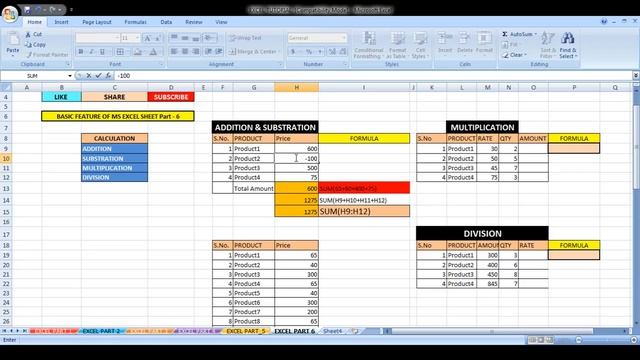Image resolution: width=640 pixels, height=360 pixels.
Task: Open the Home ribbon tab
Action: [x=34, y=22]
